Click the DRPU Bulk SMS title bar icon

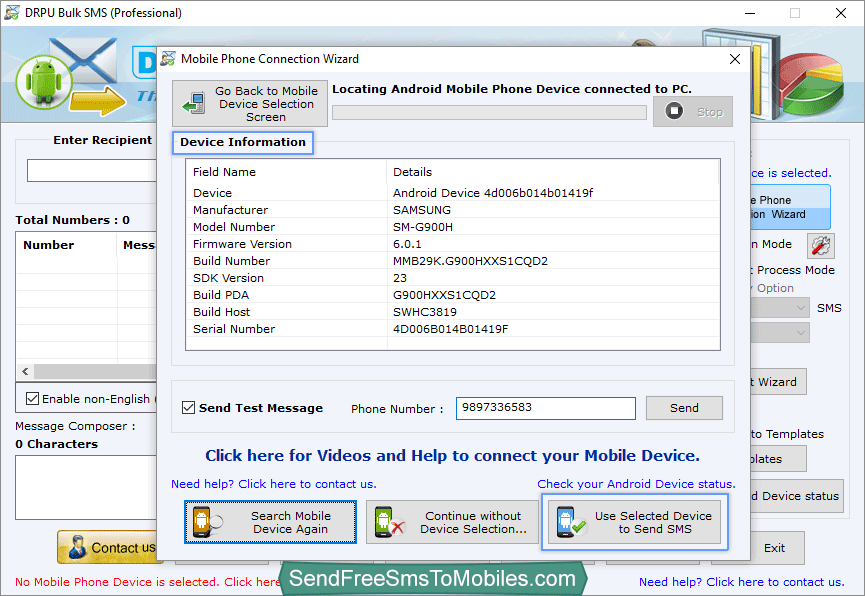click(x=12, y=13)
